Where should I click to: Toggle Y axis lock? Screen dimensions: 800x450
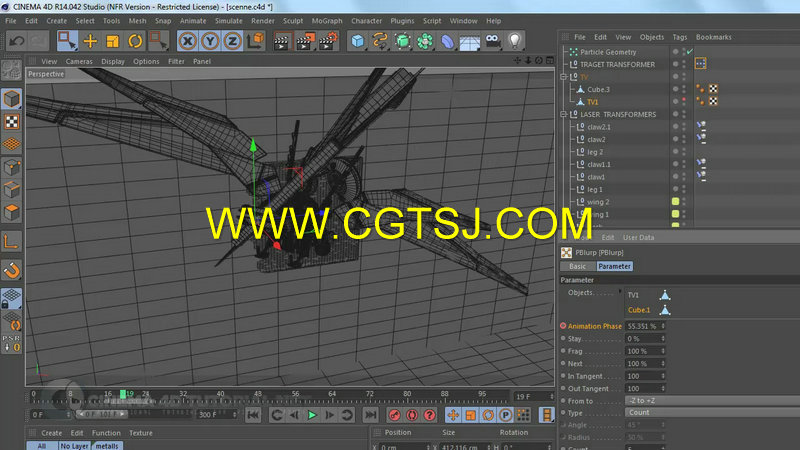(x=210, y=41)
